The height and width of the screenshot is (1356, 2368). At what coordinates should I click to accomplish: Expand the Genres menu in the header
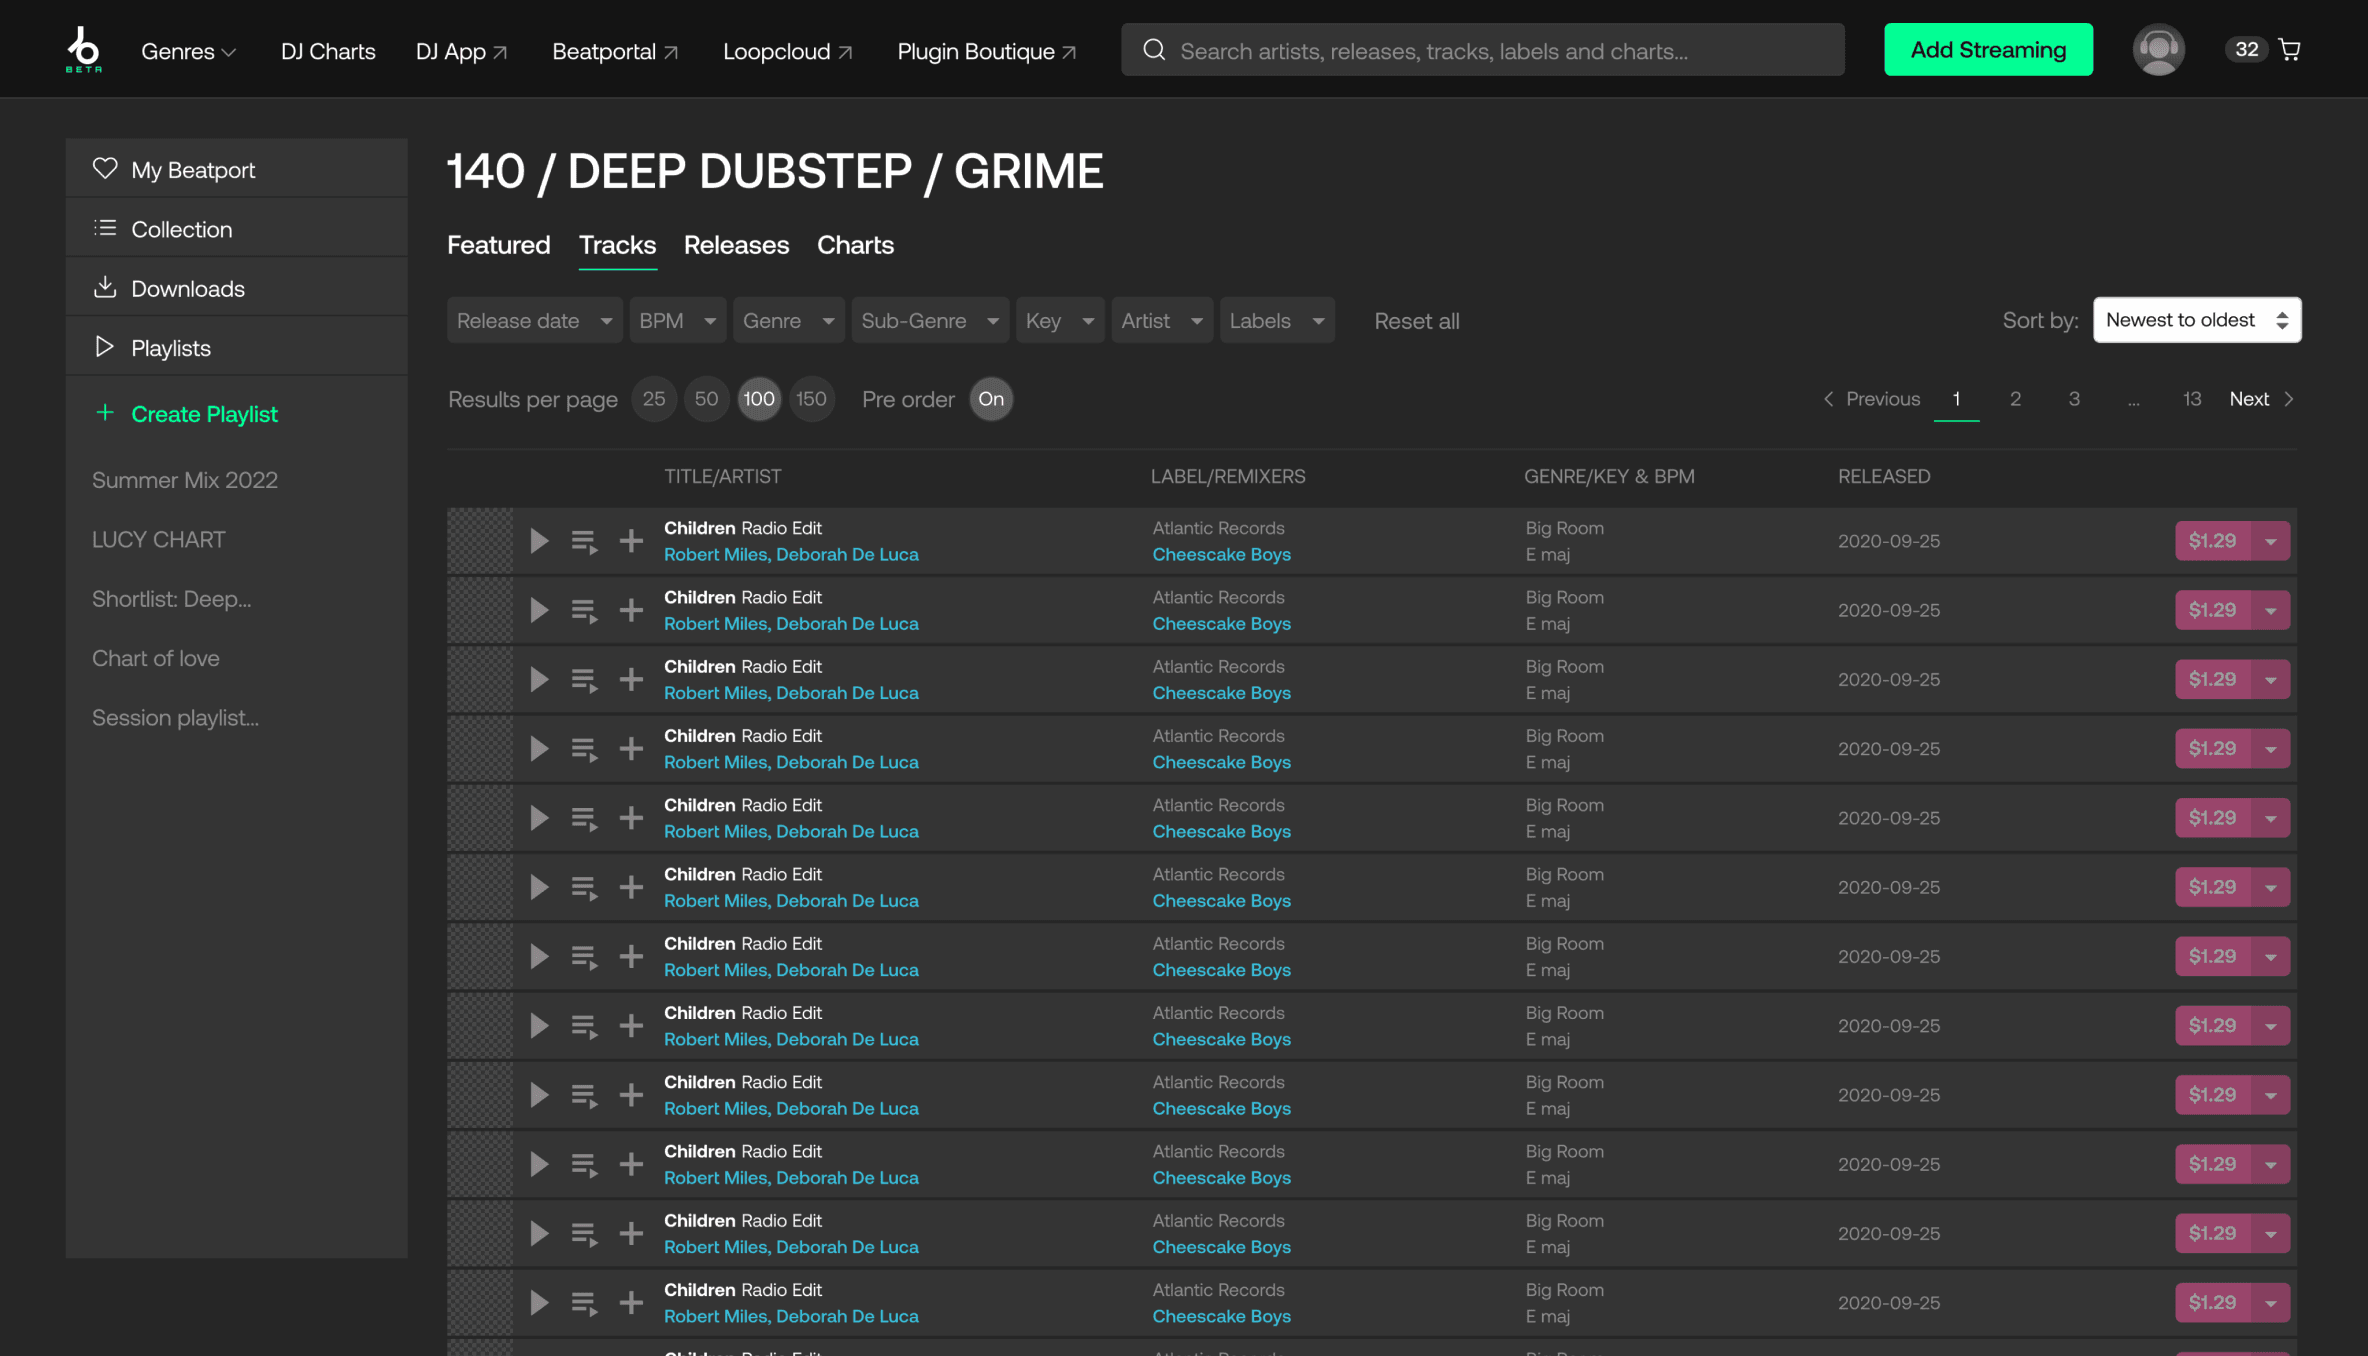(x=188, y=51)
